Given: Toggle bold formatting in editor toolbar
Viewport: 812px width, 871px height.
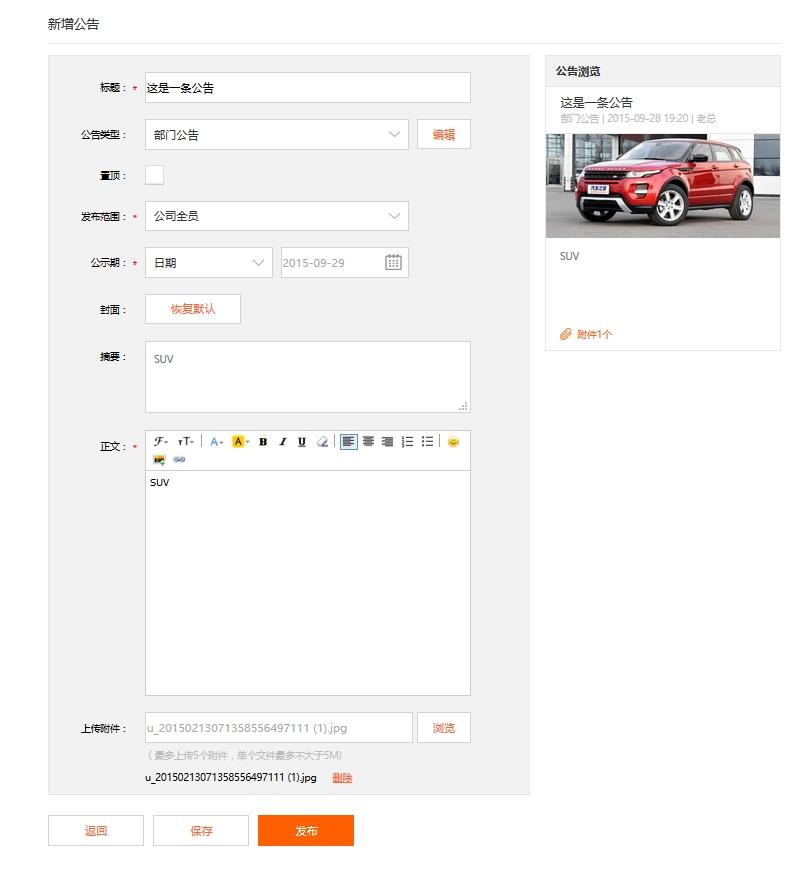Looking at the screenshot, I should point(263,442).
